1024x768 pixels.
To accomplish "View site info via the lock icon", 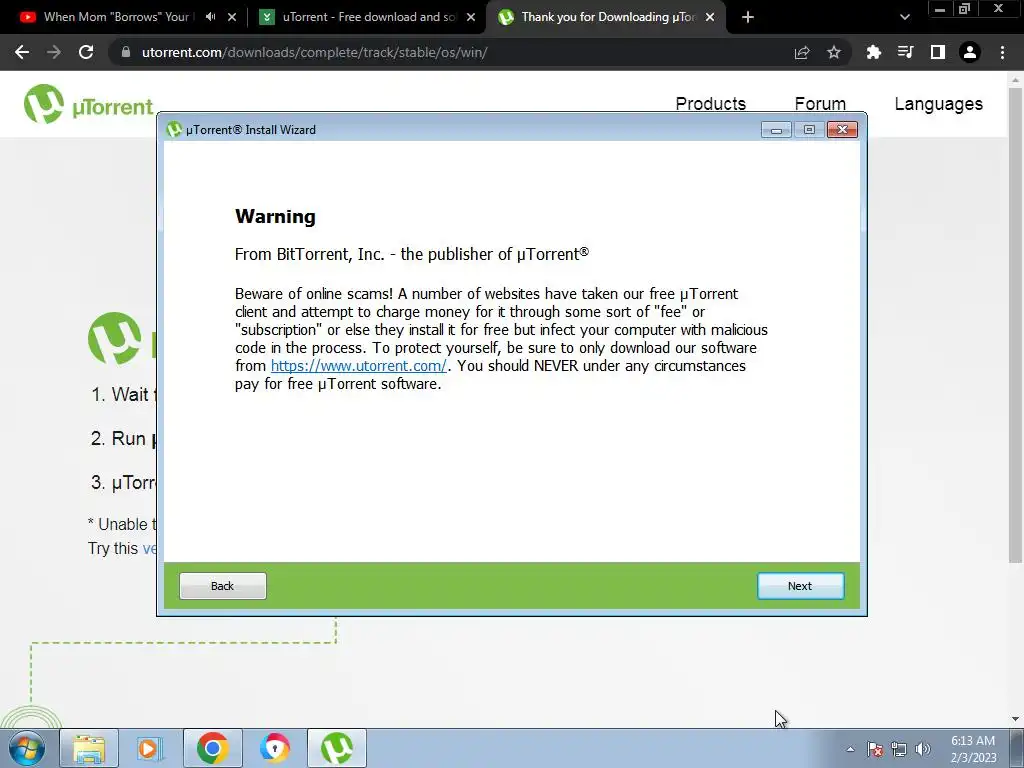I will 125,52.
